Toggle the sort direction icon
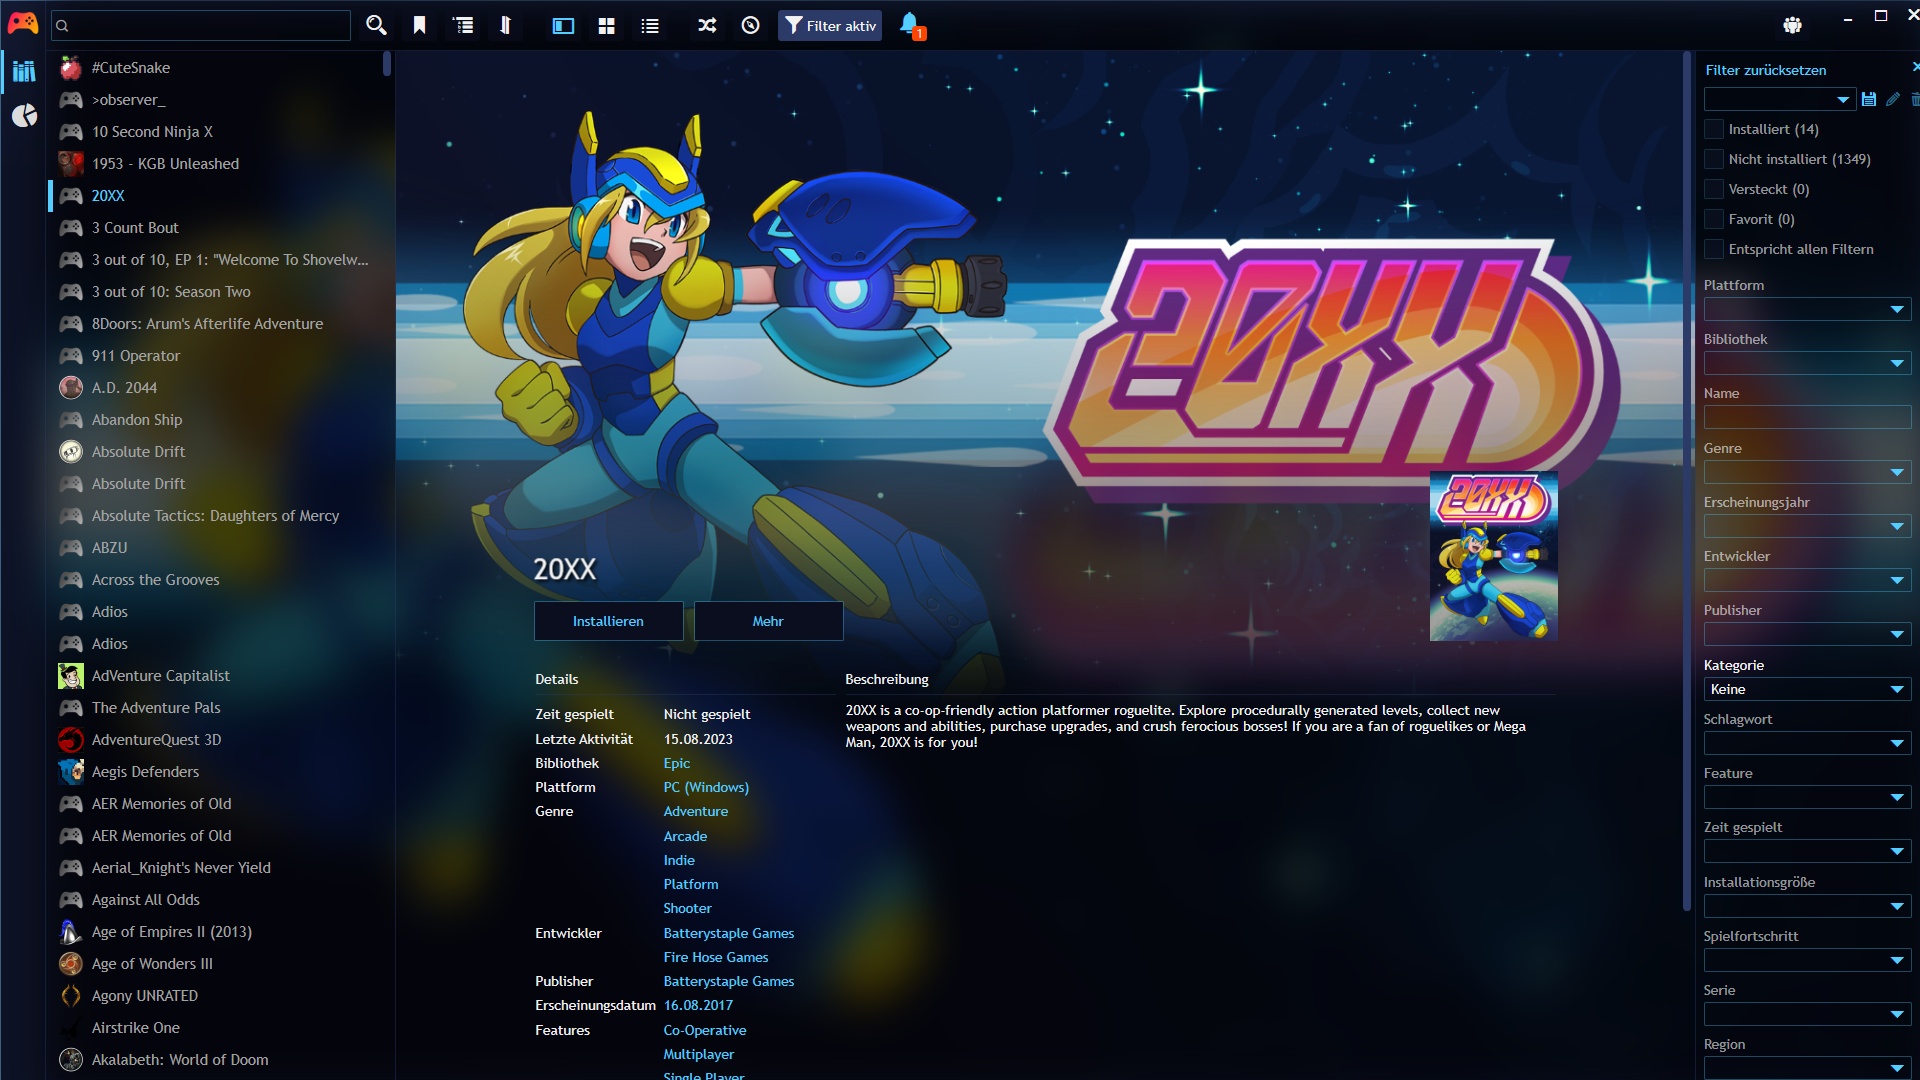 point(506,25)
